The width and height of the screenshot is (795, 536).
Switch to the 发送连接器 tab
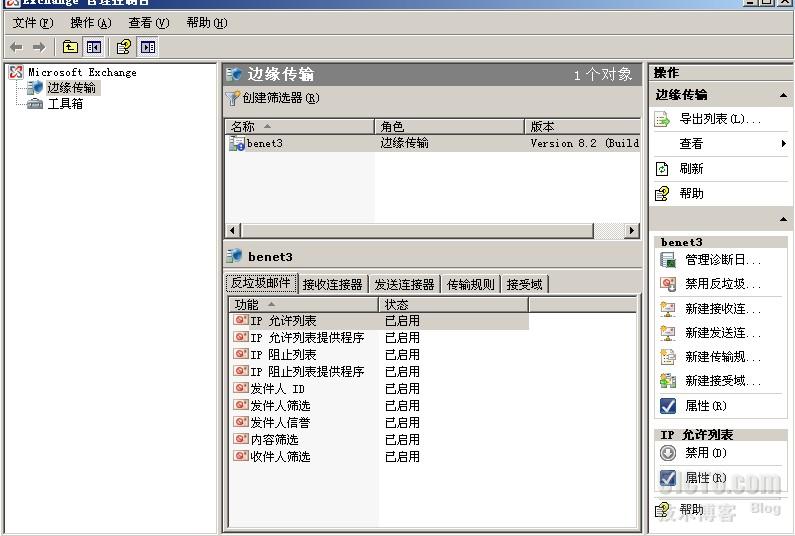click(405, 284)
